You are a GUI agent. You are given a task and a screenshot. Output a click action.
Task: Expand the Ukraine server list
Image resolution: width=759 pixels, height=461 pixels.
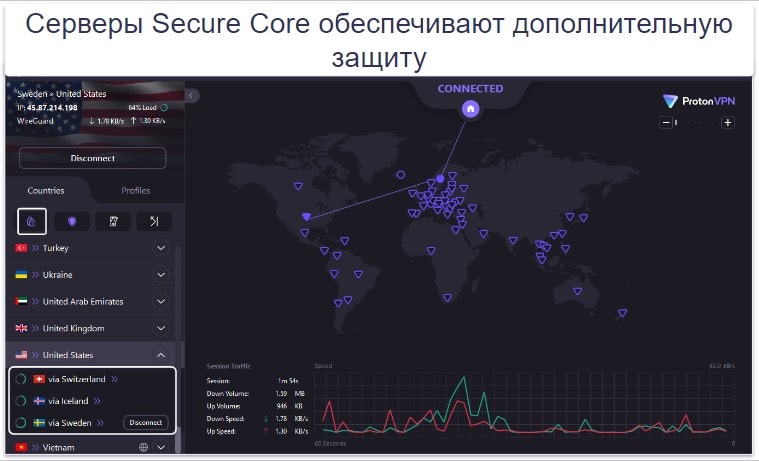[161, 275]
